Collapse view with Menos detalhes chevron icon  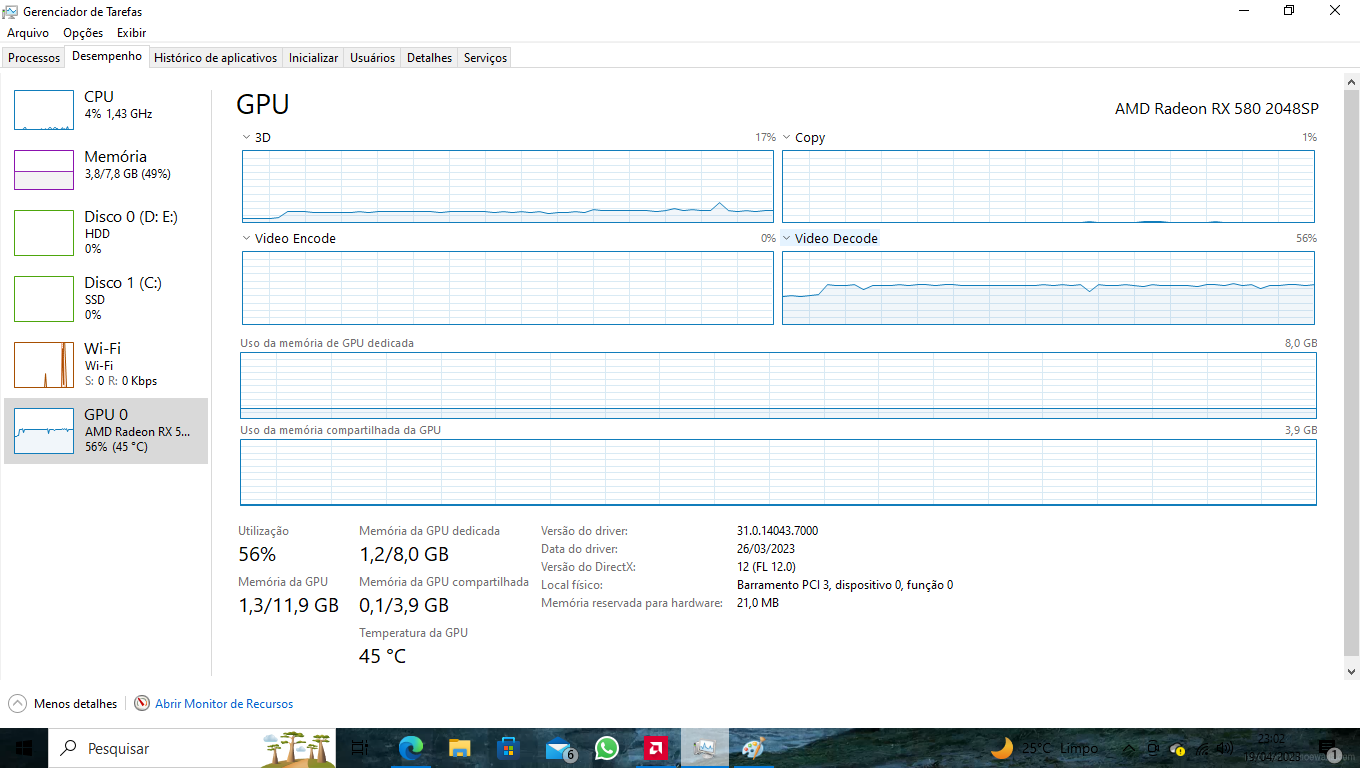[17, 704]
